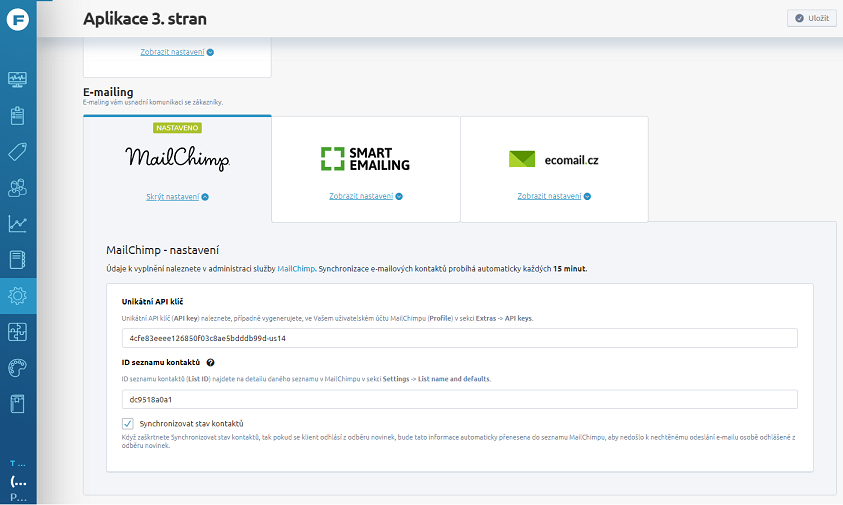Open the design palette icon in sidebar
This screenshot has width=843, height=505.
tap(18, 368)
